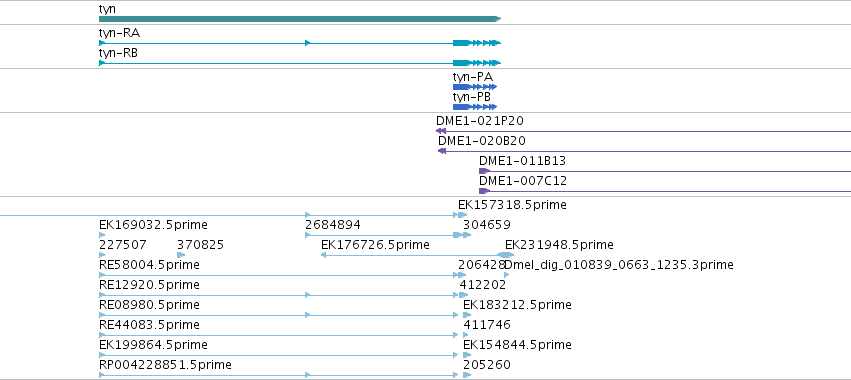
Task: Select the RP004228851.5prime EST label
Action: [x=165, y=365]
